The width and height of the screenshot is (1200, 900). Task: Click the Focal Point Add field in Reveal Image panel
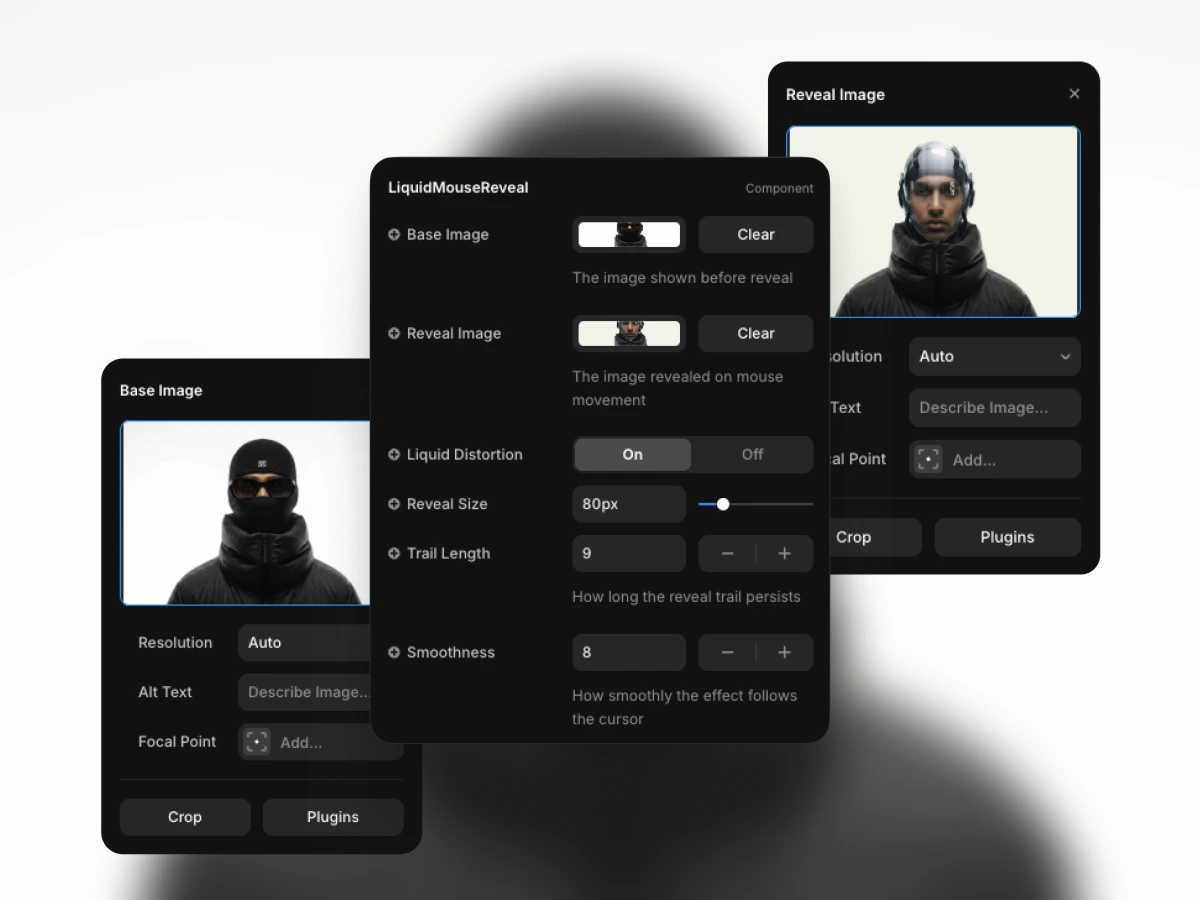pyautogui.click(x=995, y=460)
